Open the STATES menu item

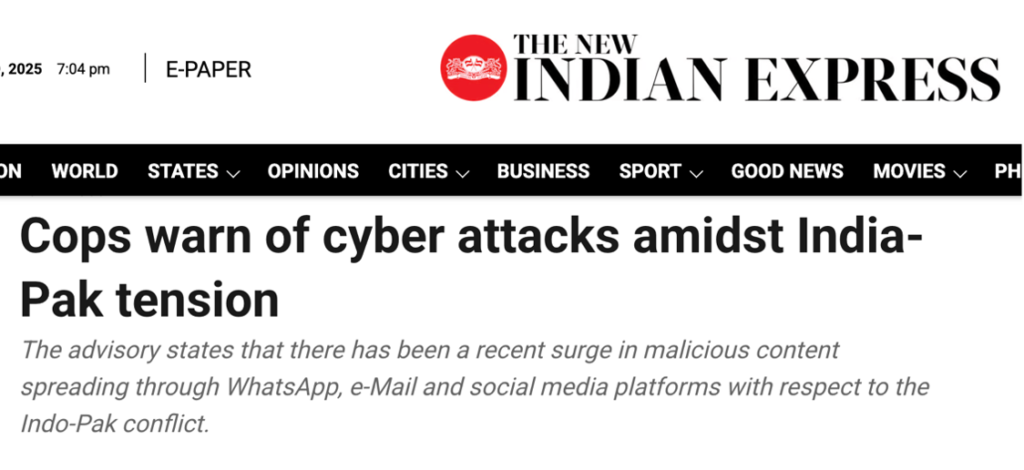(183, 171)
